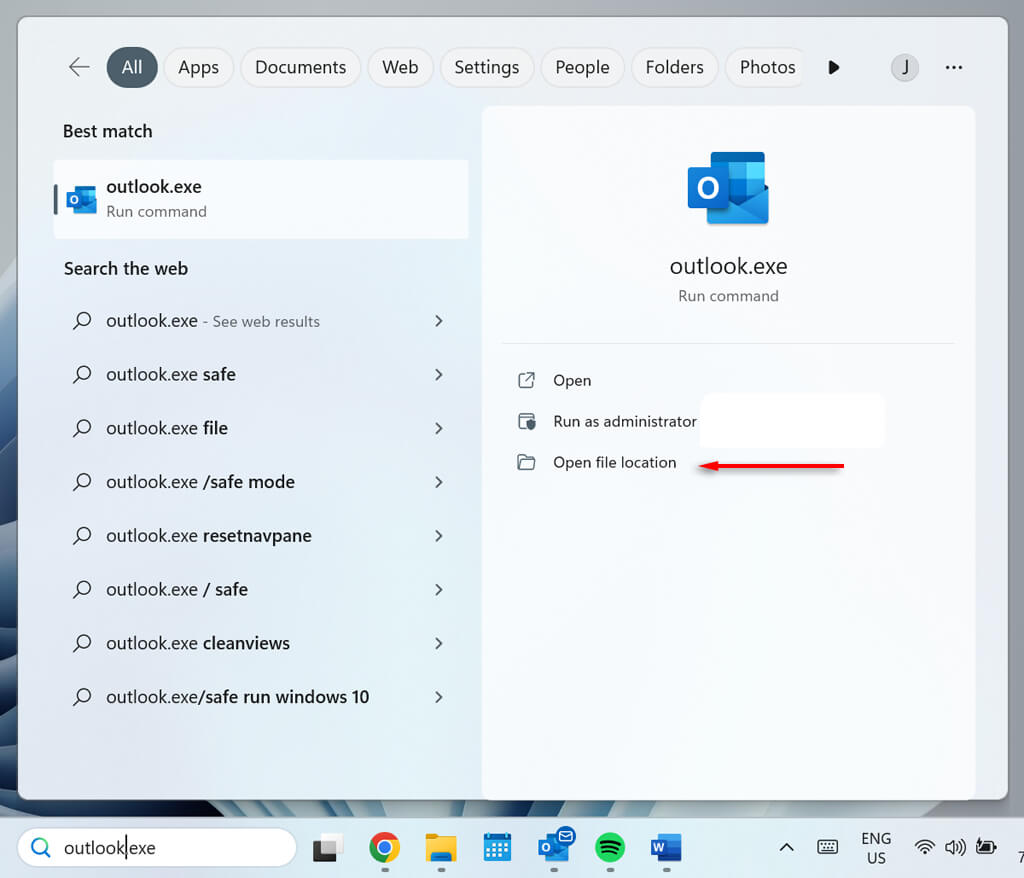Open Microsoft Word from the taskbar
1024x878 pixels.
[x=666, y=847]
